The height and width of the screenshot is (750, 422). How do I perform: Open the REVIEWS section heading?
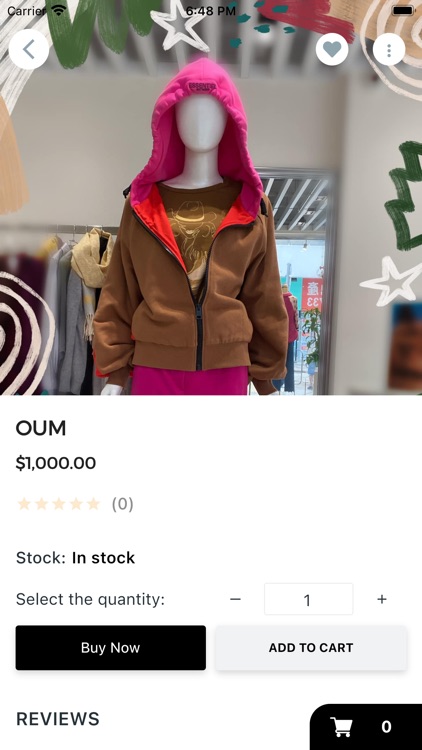58,719
